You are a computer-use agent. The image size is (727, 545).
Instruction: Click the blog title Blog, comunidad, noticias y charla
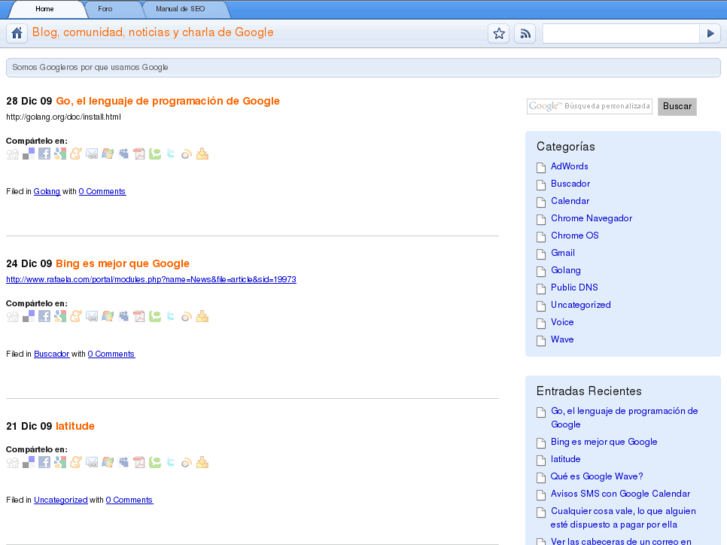153,32
